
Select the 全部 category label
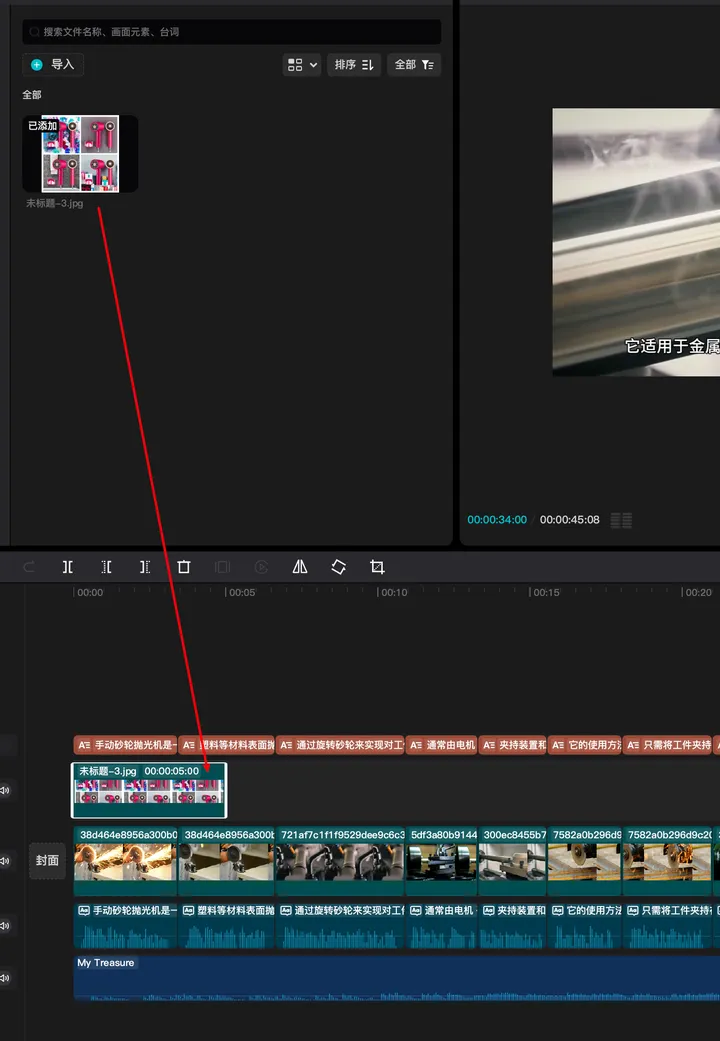(x=32, y=95)
